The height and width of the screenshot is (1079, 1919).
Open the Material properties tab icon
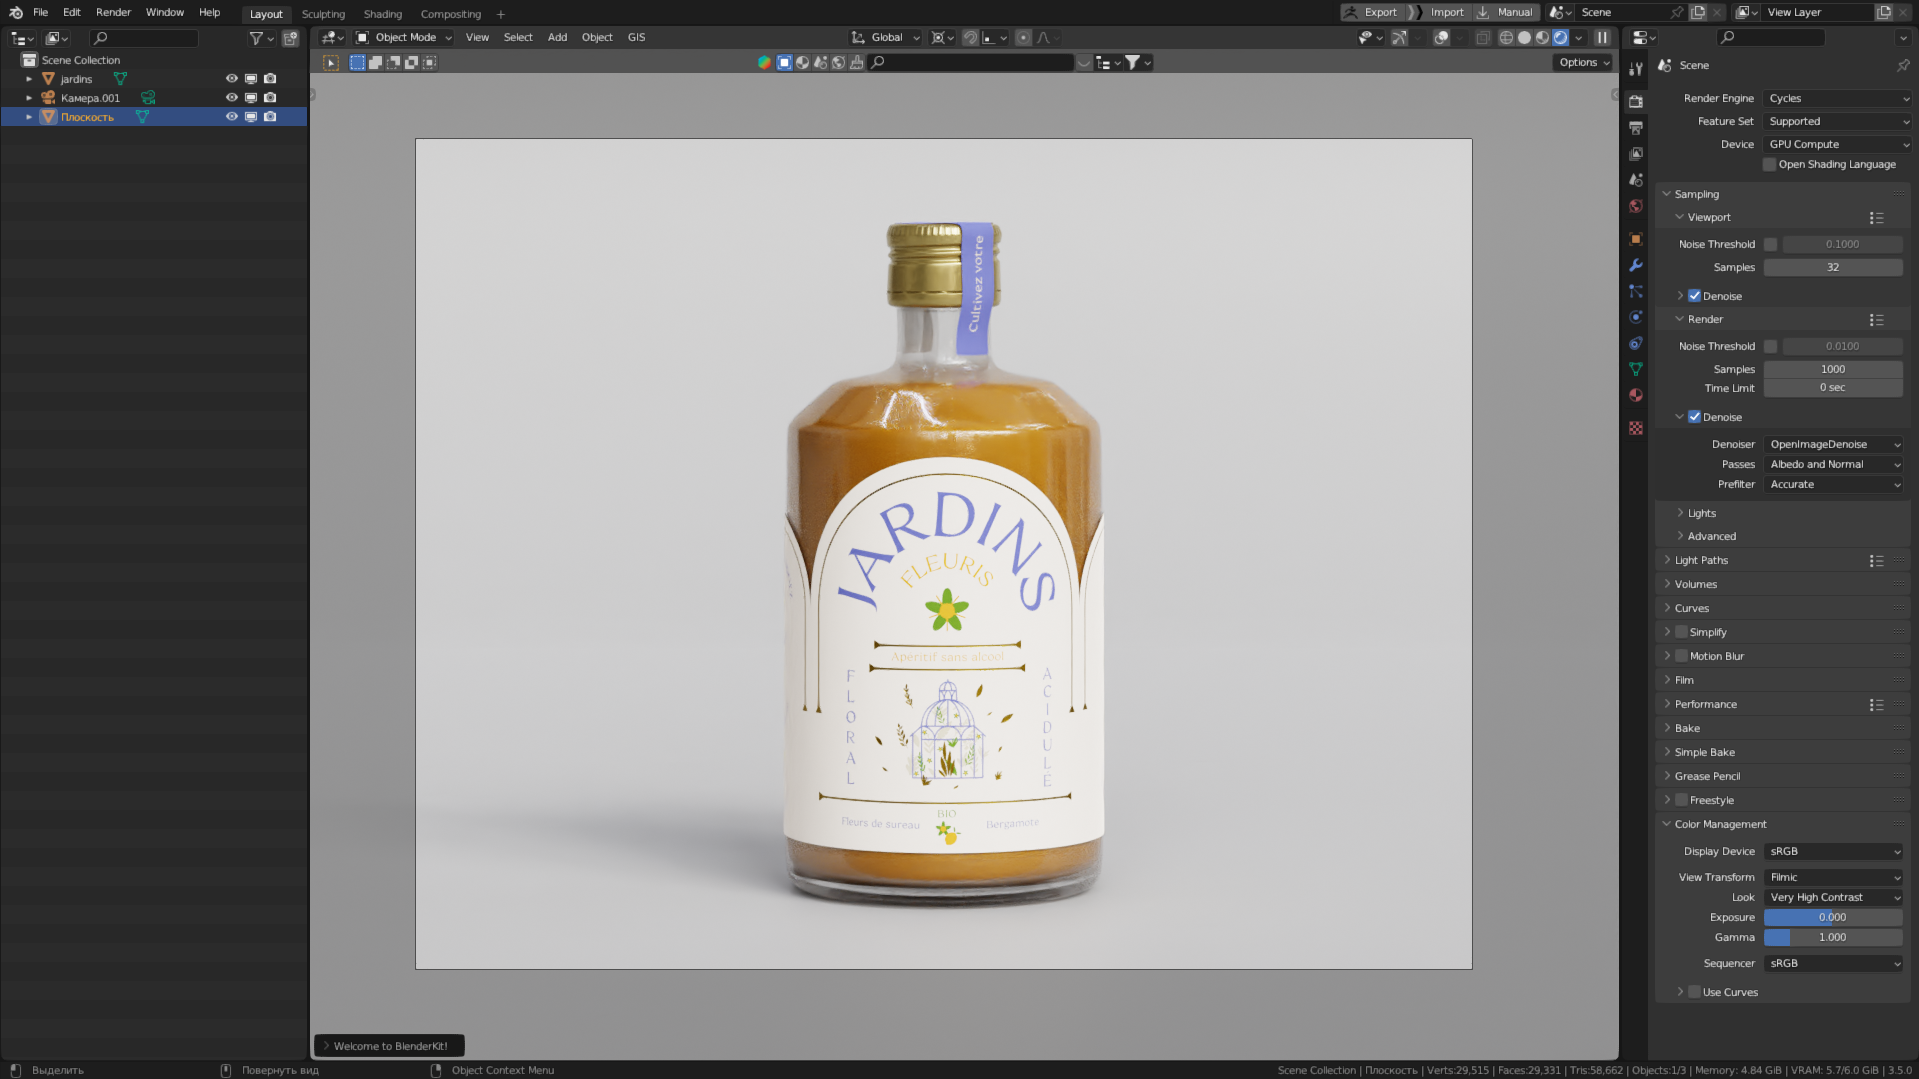coord(1636,395)
